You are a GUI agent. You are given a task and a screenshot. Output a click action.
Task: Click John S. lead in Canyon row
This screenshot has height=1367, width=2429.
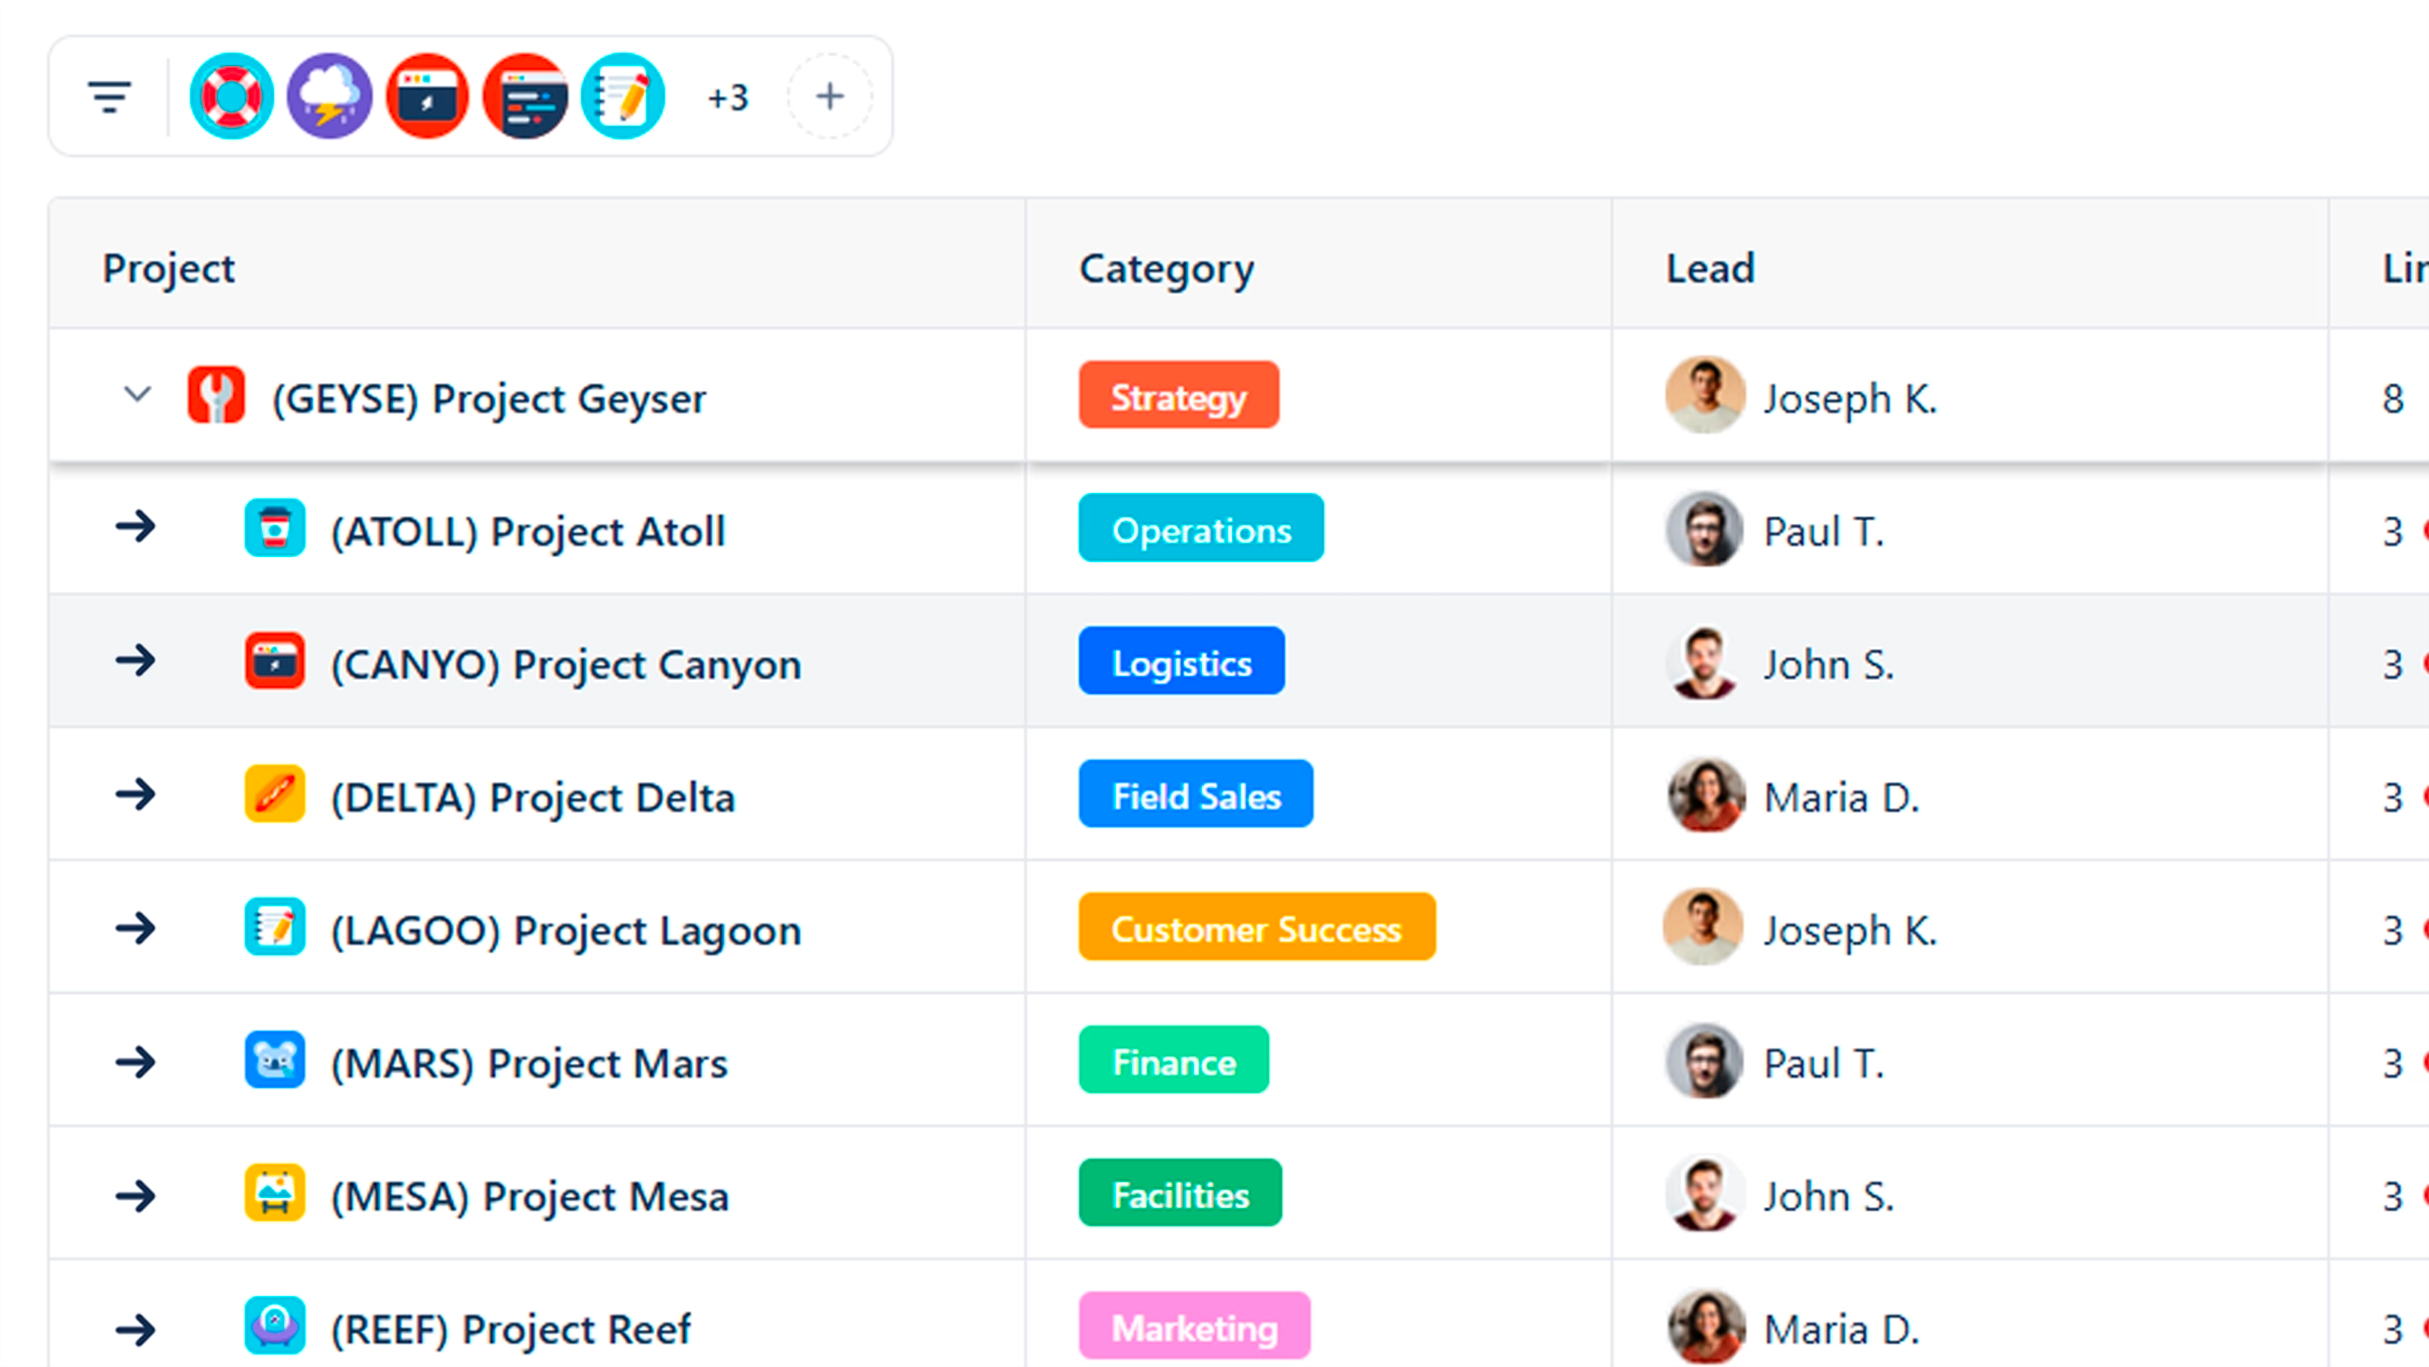pos(1828,665)
